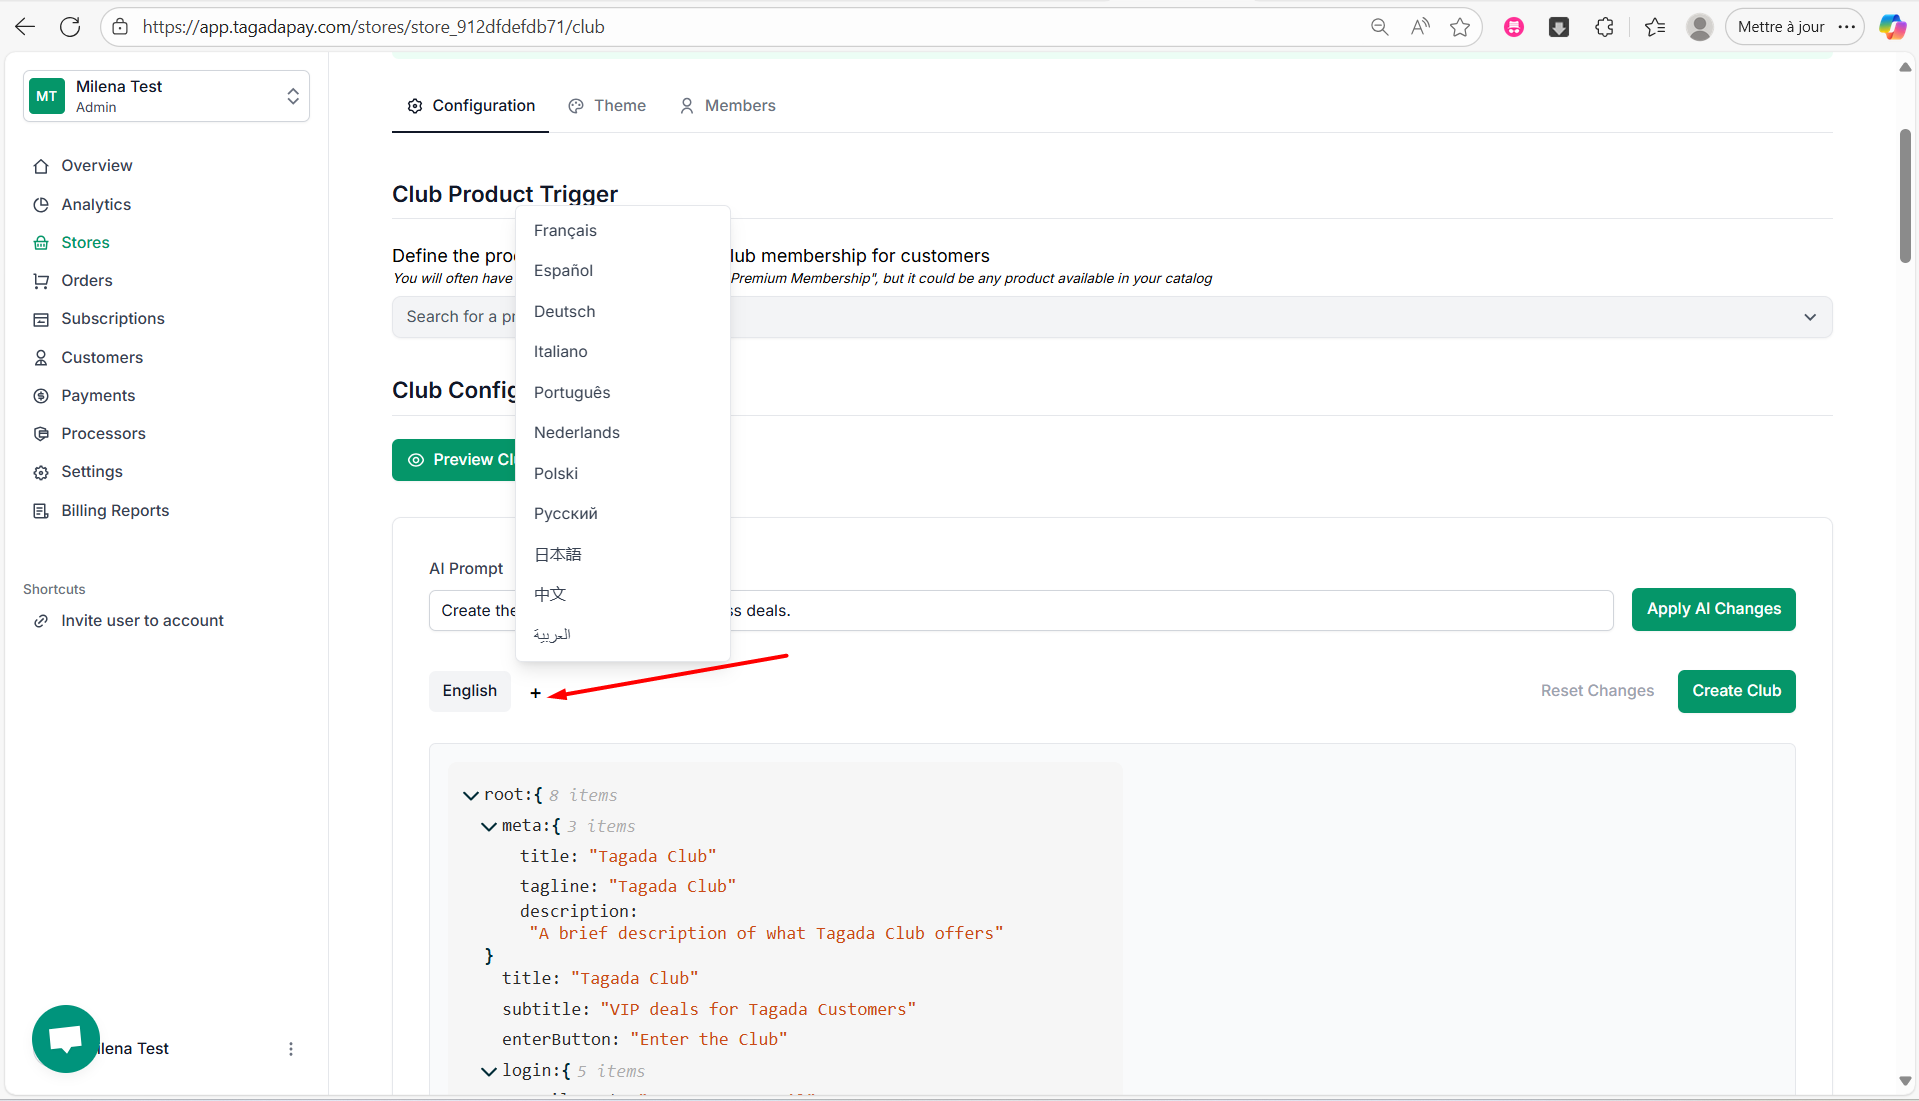This screenshot has width=1919, height=1101.
Task: Click the Preview Club button
Action: pos(454,460)
